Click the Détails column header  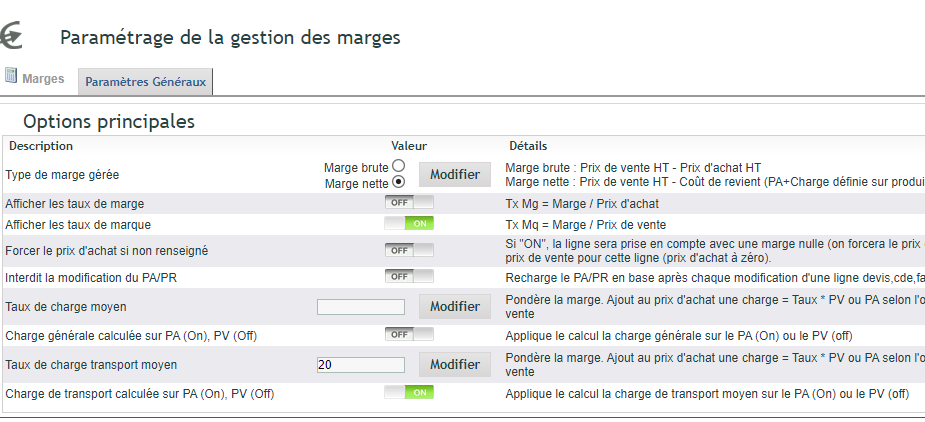[x=528, y=146]
